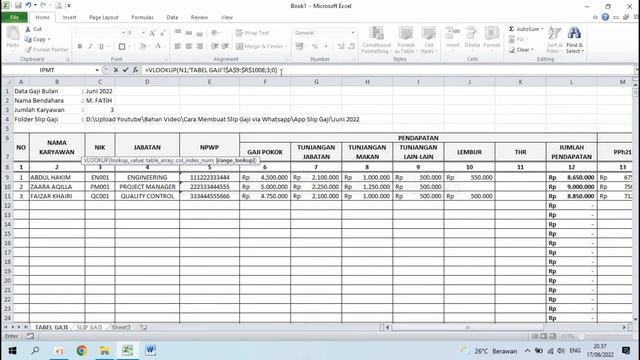Switch to the Page Layout tab
Viewport: 640px width, 360px height.
coord(104,18)
